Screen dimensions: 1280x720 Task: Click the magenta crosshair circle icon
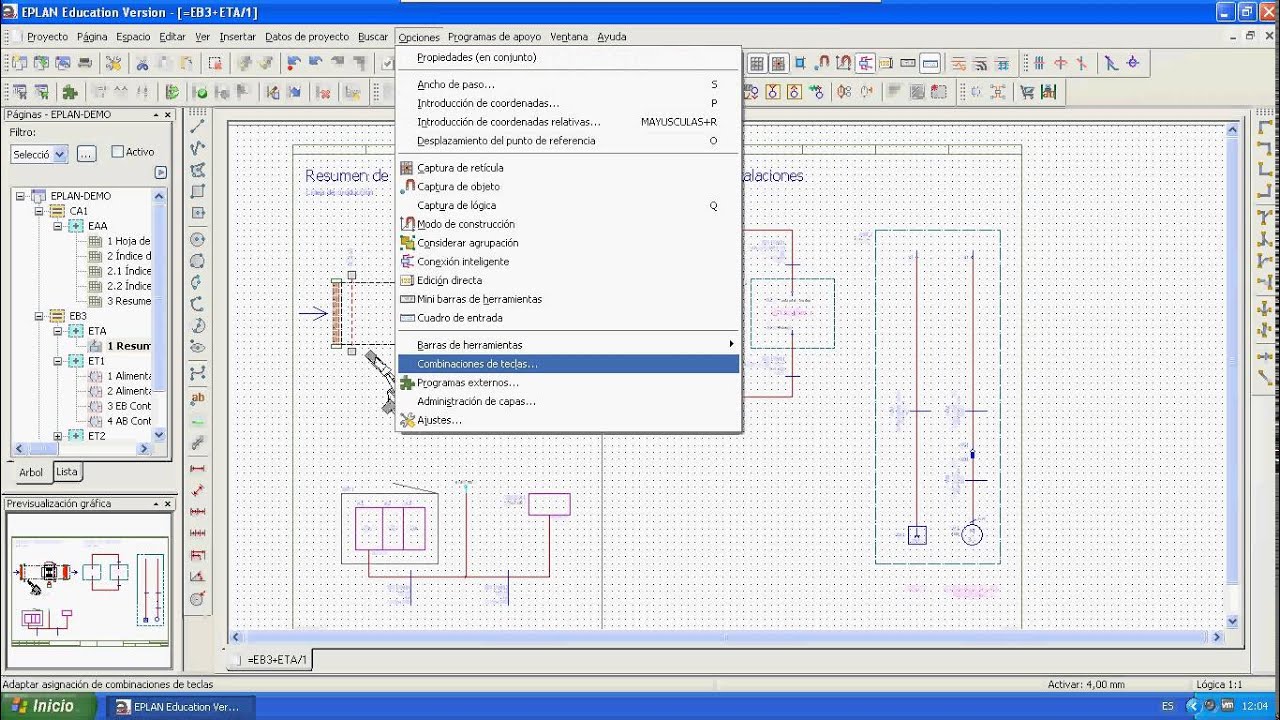point(1132,63)
